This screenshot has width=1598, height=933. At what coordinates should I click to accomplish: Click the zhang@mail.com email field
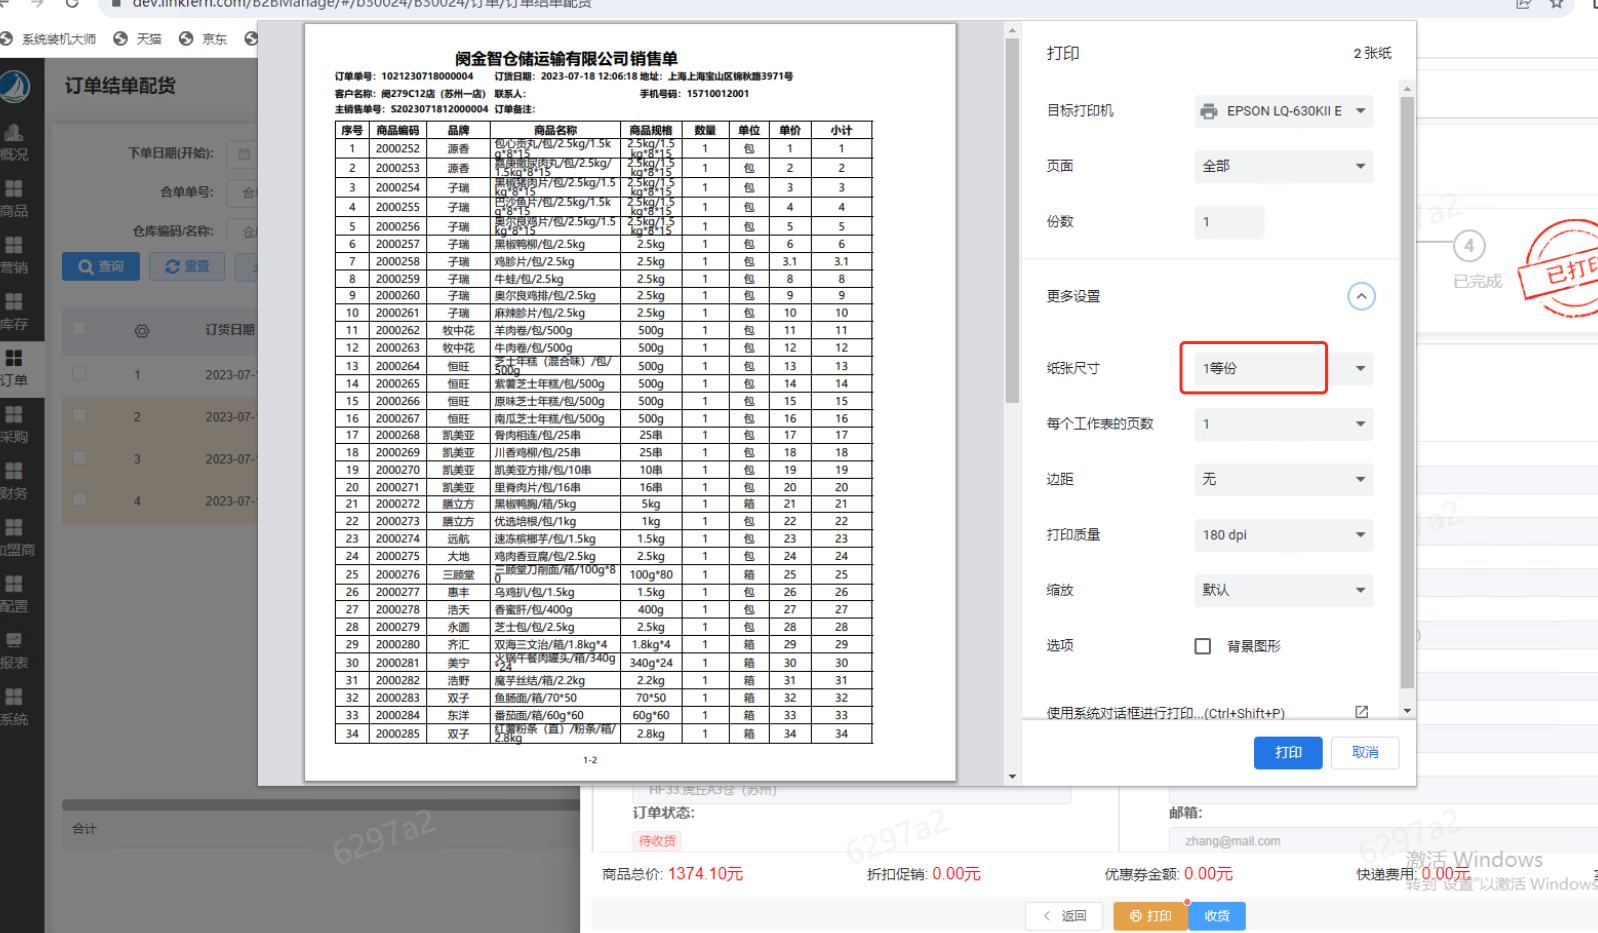[x=1385, y=841]
